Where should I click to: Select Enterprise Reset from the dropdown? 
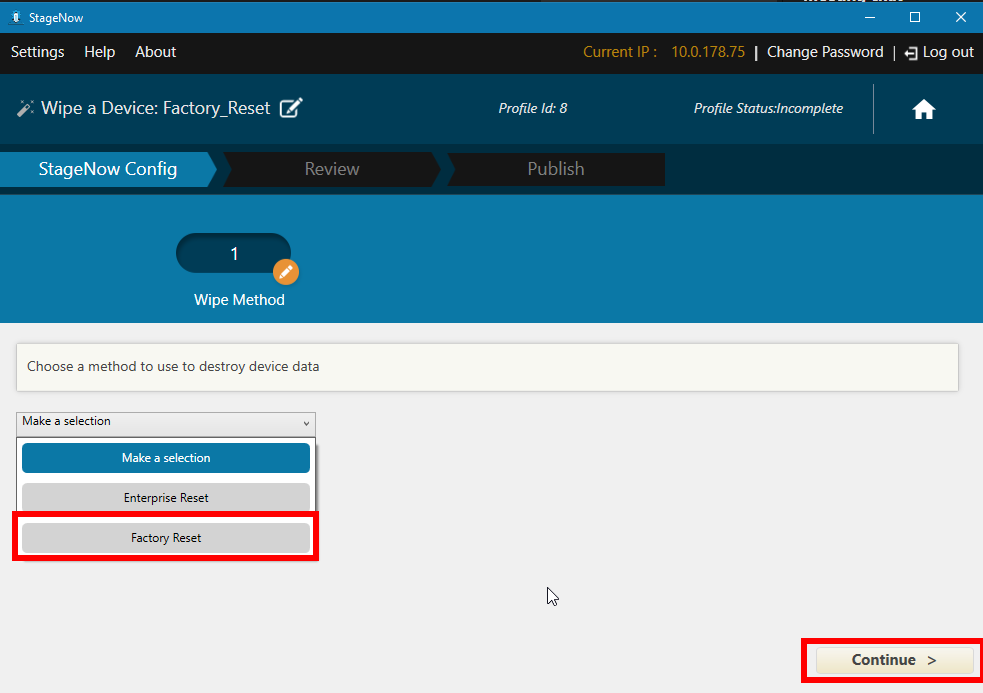coord(165,497)
